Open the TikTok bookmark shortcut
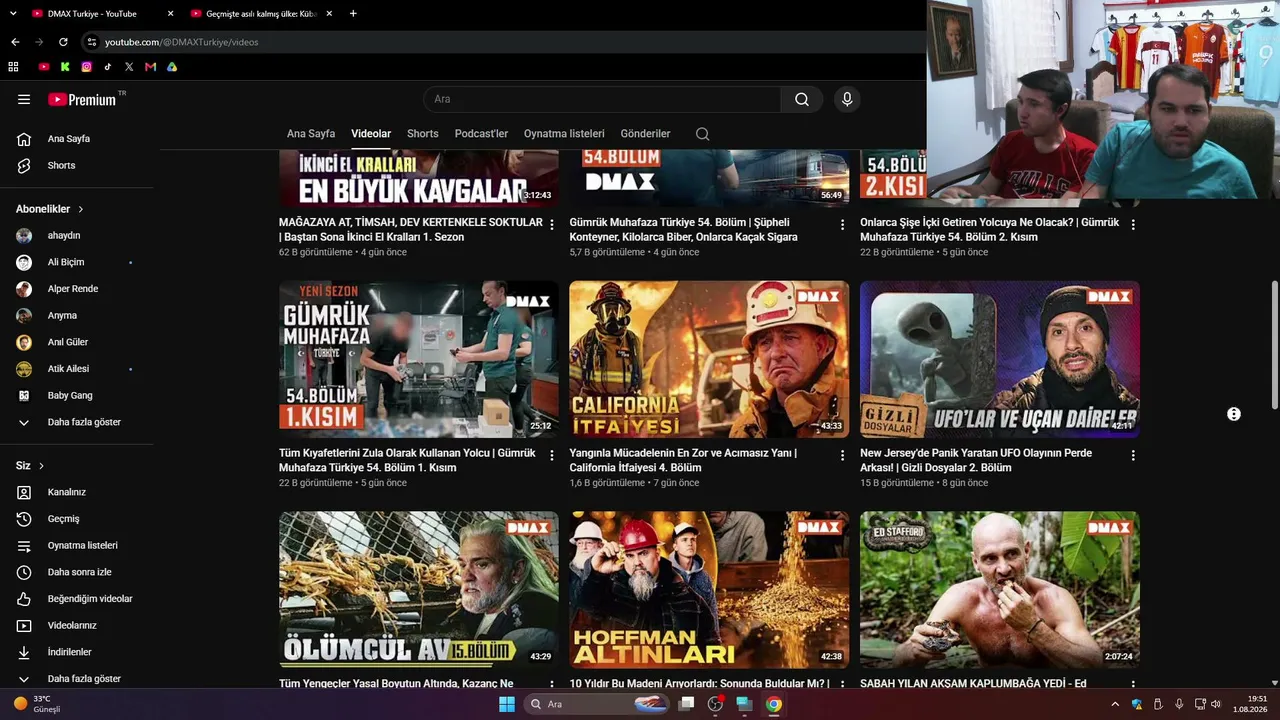Screen dimensions: 1280x720 coord(108,67)
